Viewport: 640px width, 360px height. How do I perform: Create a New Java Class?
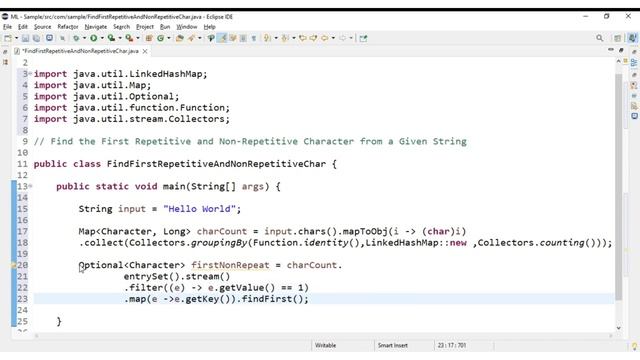[x=160, y=38]
